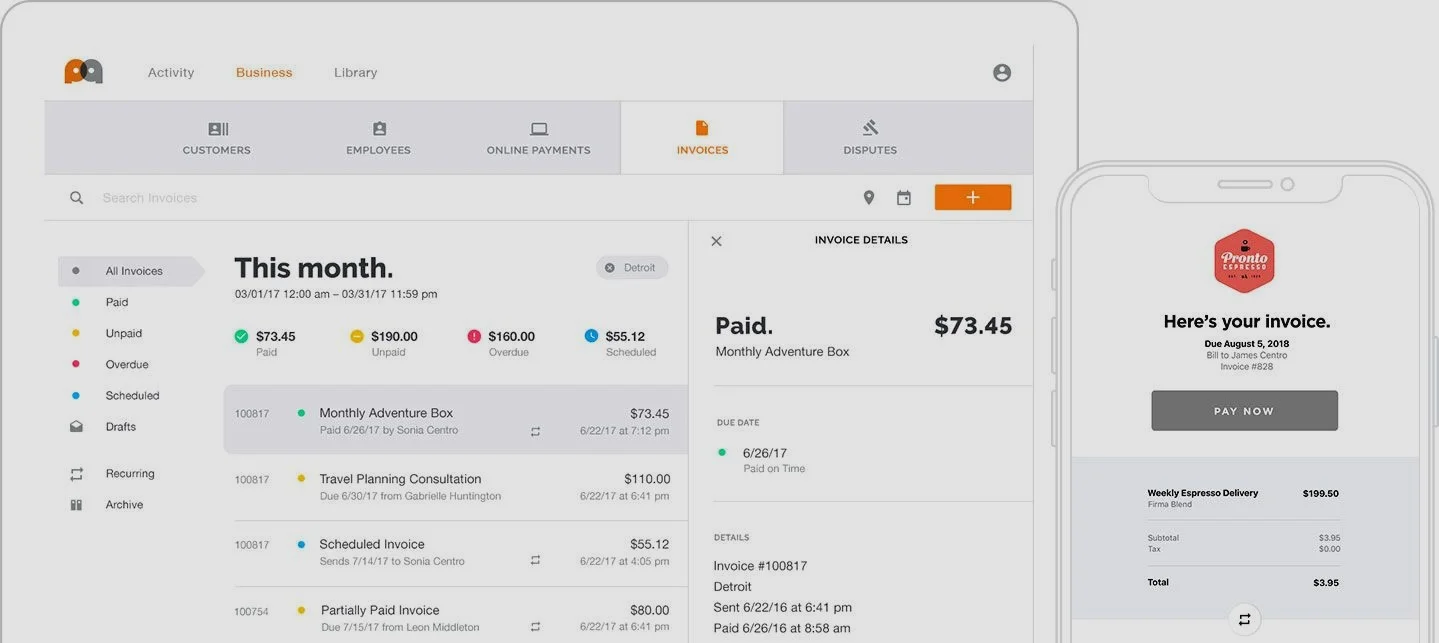Filter by Scheduled invoices in sidebar

[132, 395]
